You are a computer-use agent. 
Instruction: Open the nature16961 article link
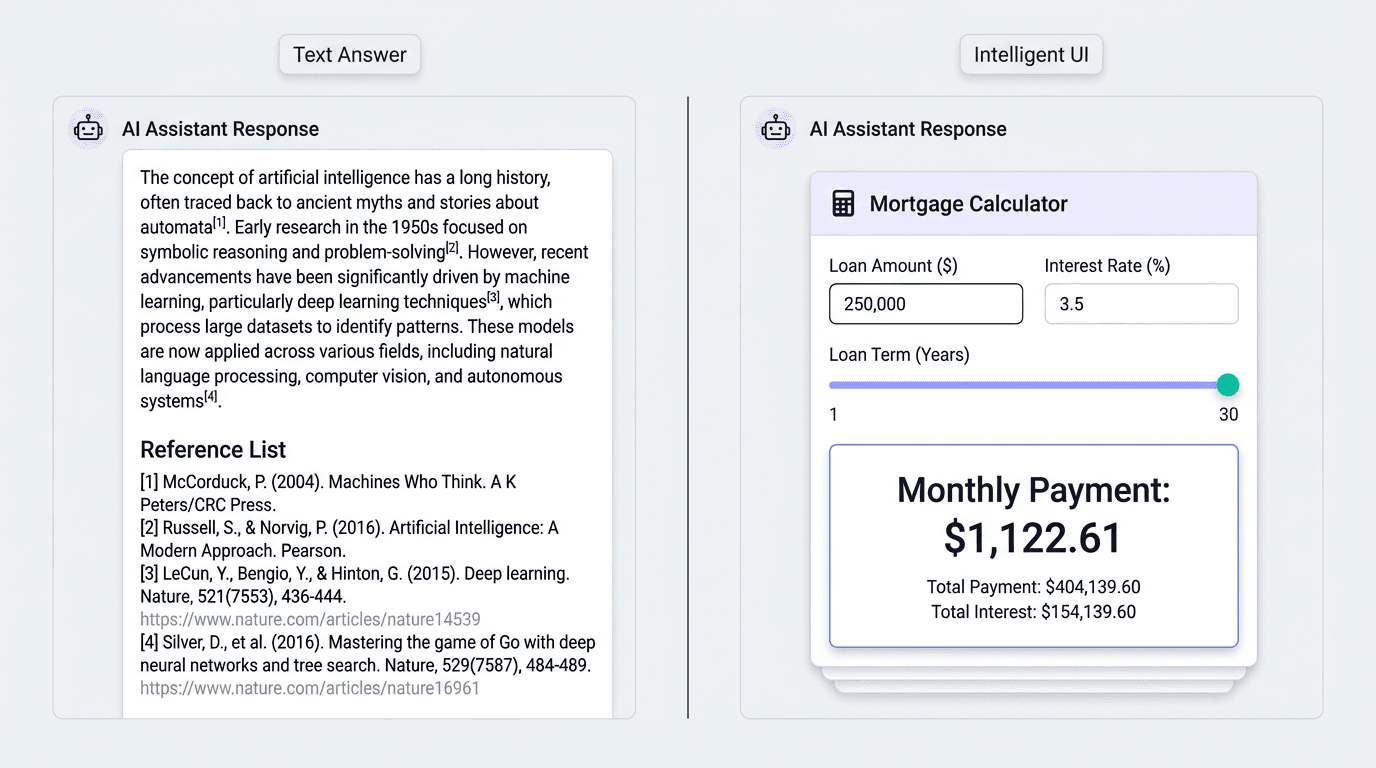click(x=310, y=689)
